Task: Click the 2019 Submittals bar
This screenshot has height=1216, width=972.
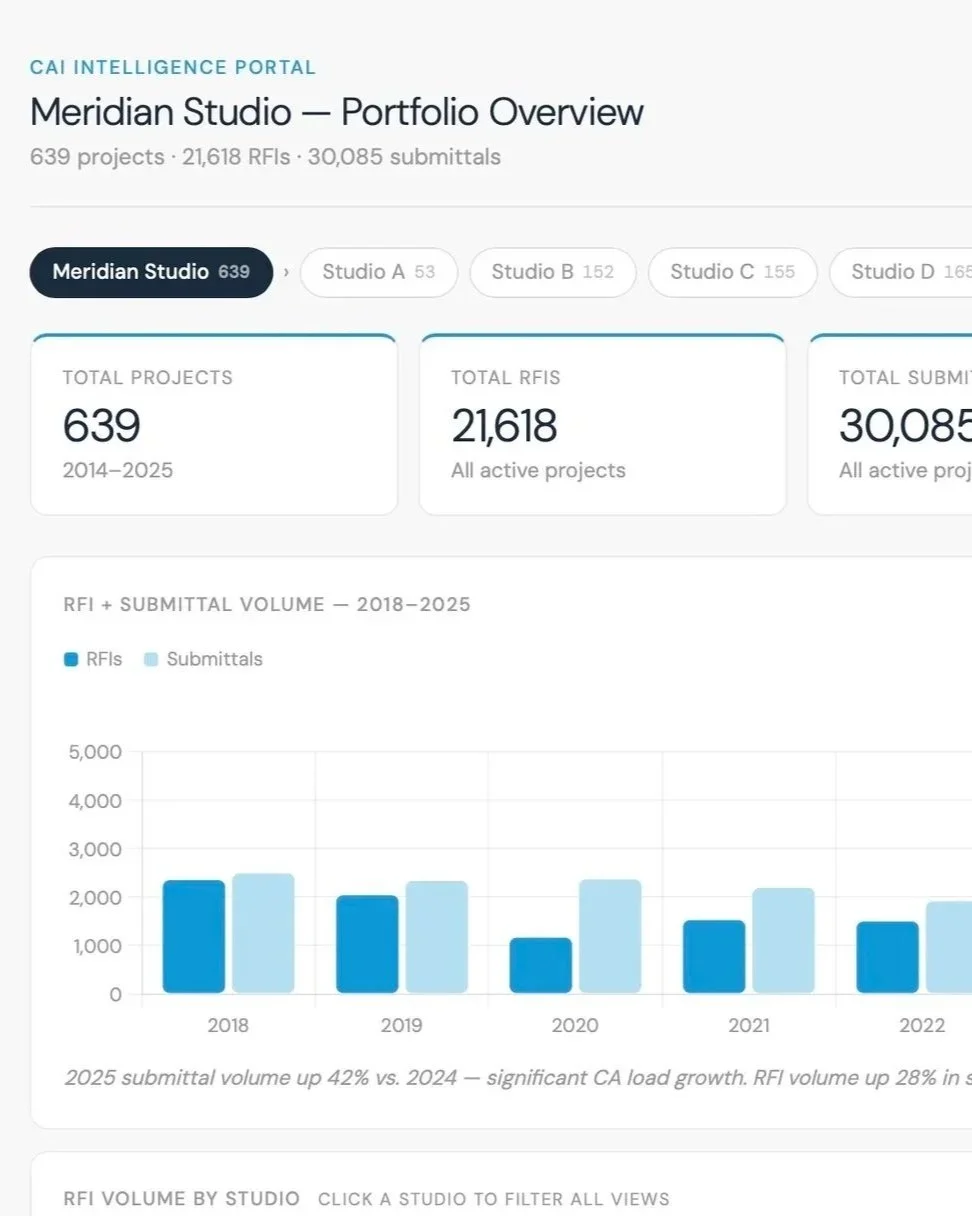Action: pyautogui.click(x=437, y=937)
